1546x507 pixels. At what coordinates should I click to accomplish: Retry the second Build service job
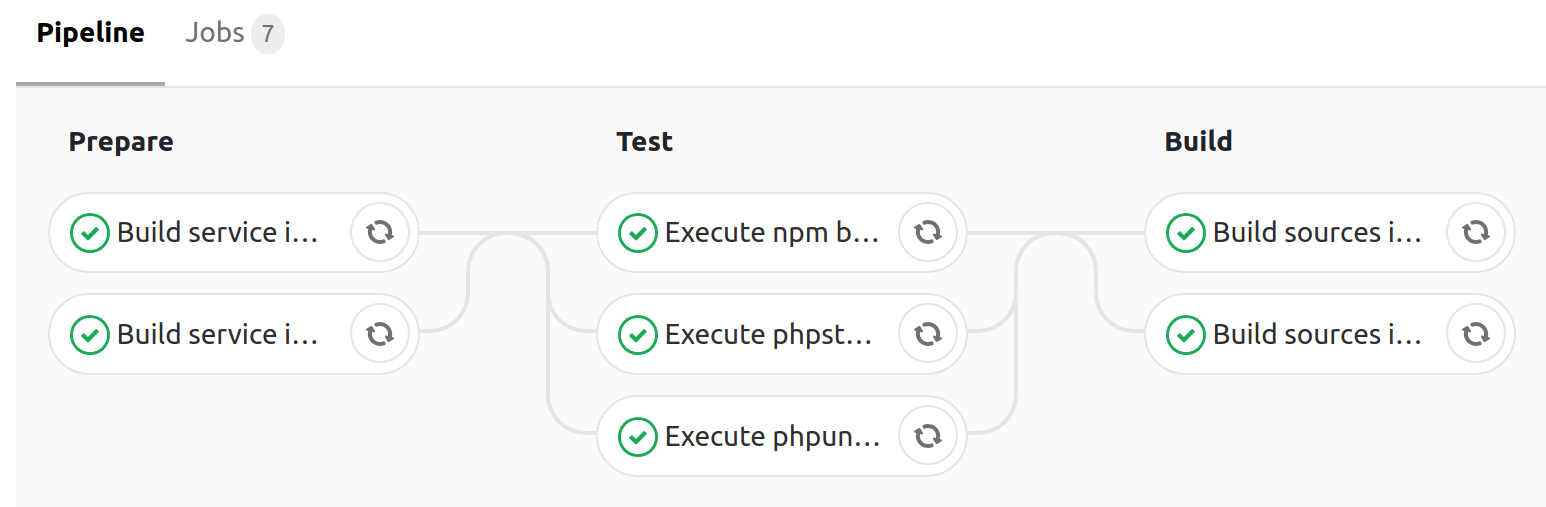[380, 334]
